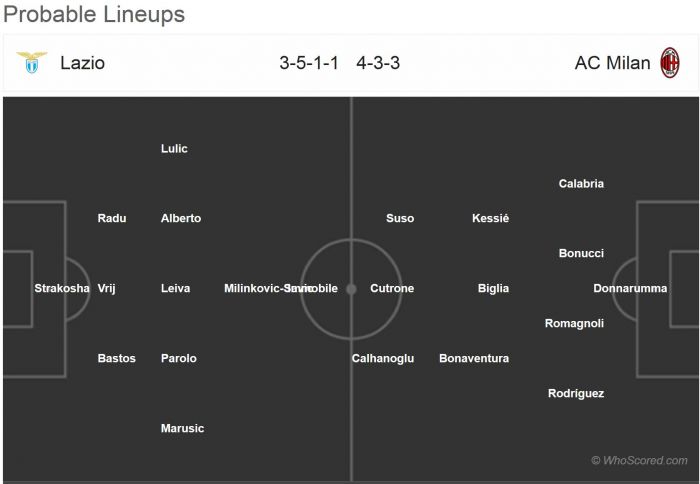Click player Lulic on left wing
700x484 pixels.
[x=174, y=148]
